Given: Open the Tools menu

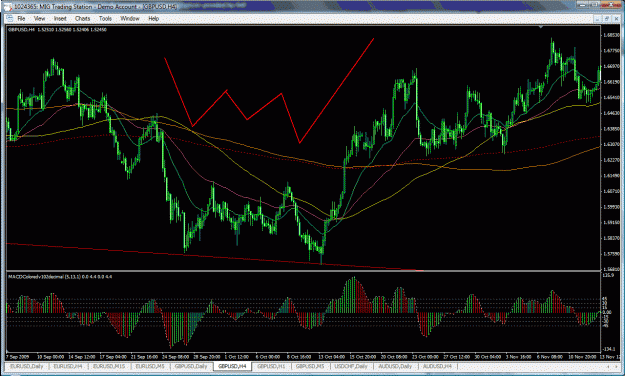Looking at the screenshot, I should pos(105,18).
